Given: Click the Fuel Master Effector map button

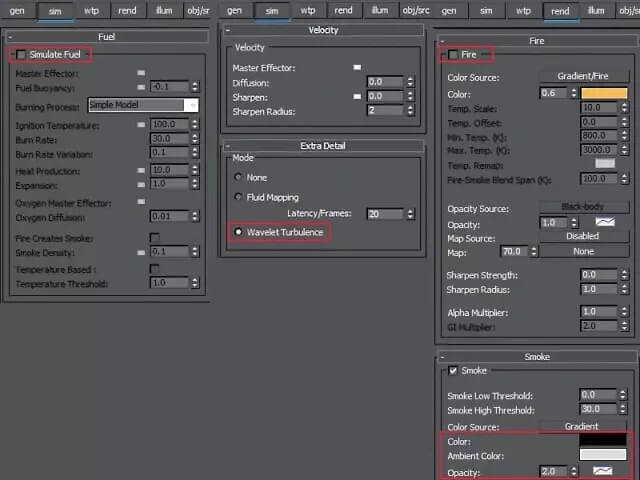Looking at the screenshot, I should [x=141, y=73].
